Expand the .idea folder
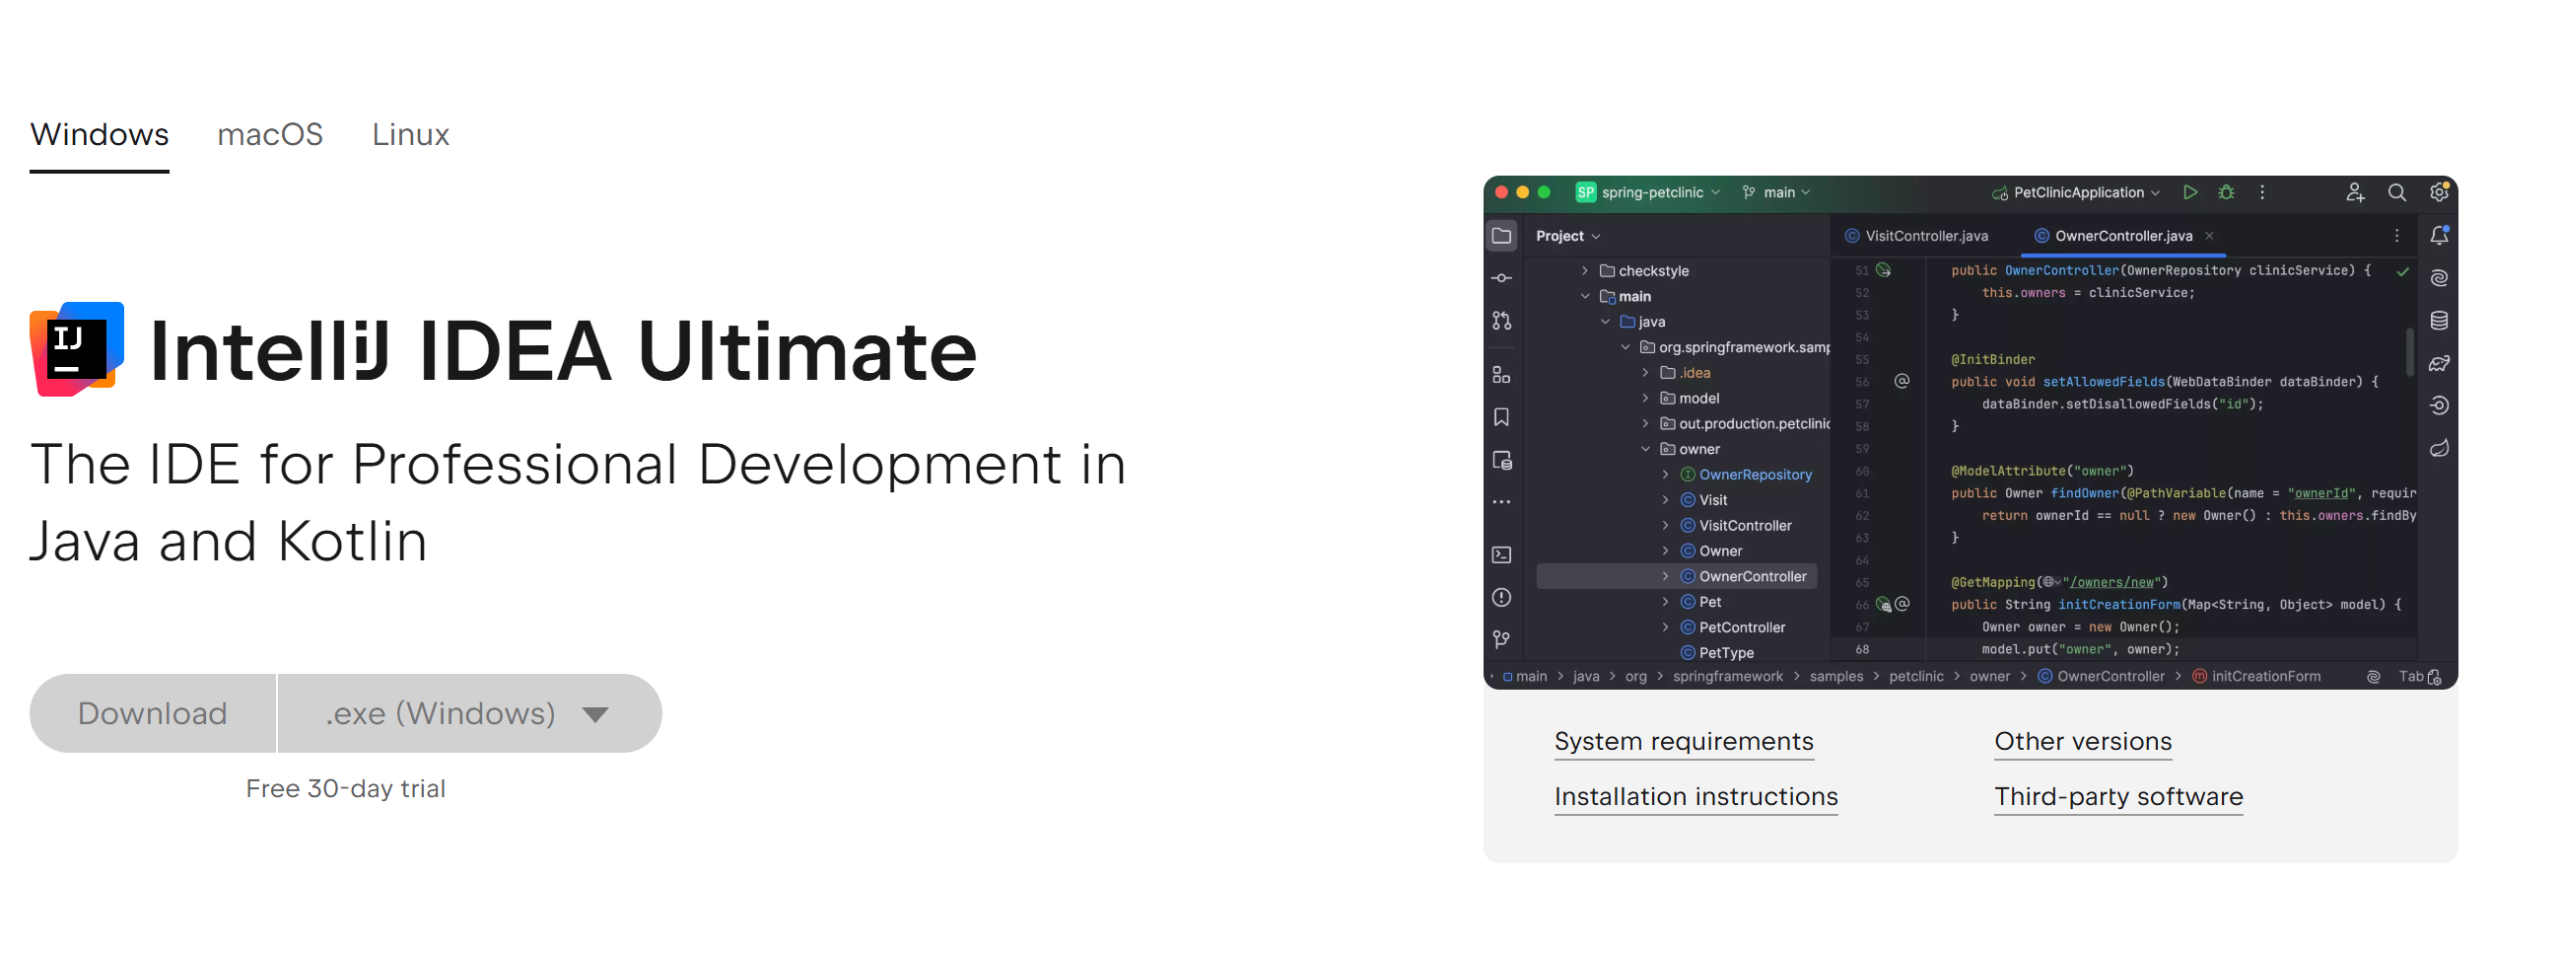The height and width of the screenshot is (956, 2560). tap(1645, 373)
